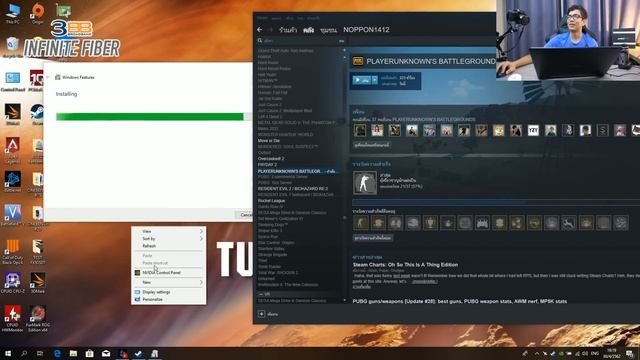Screen dimensions: 640x360
Task: Open the CPUID HWMonitor desktop shortcut
Action: pyautogui.click(x=13, y=319)
